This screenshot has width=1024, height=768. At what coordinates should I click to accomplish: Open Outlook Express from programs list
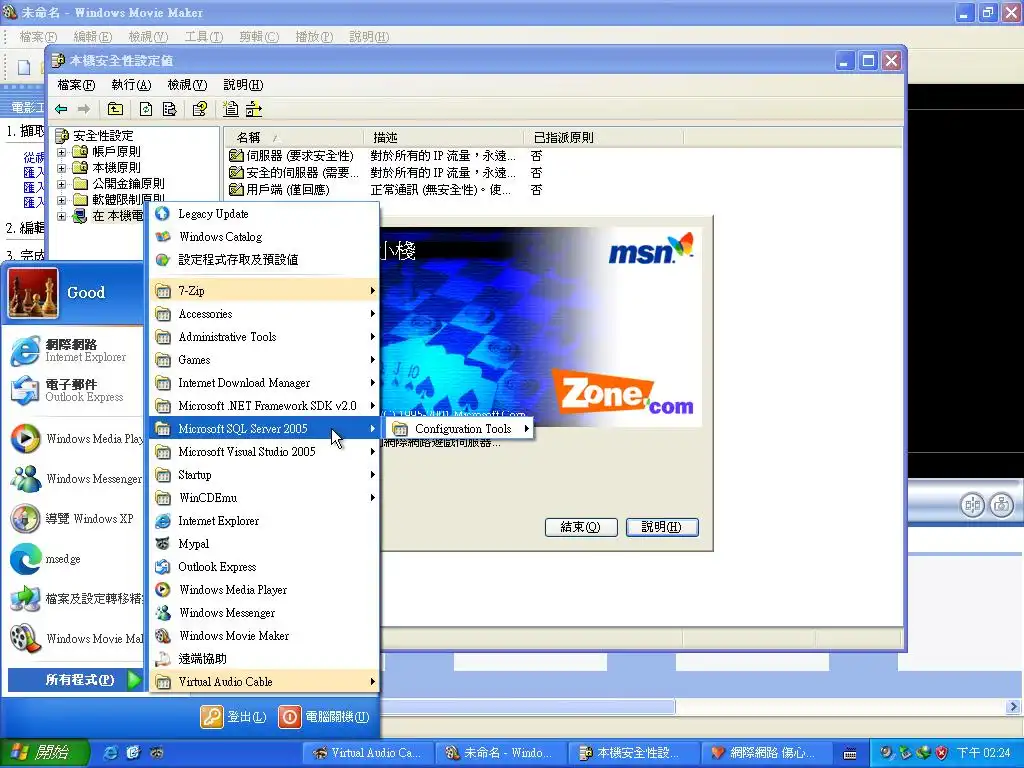(264, 566)
